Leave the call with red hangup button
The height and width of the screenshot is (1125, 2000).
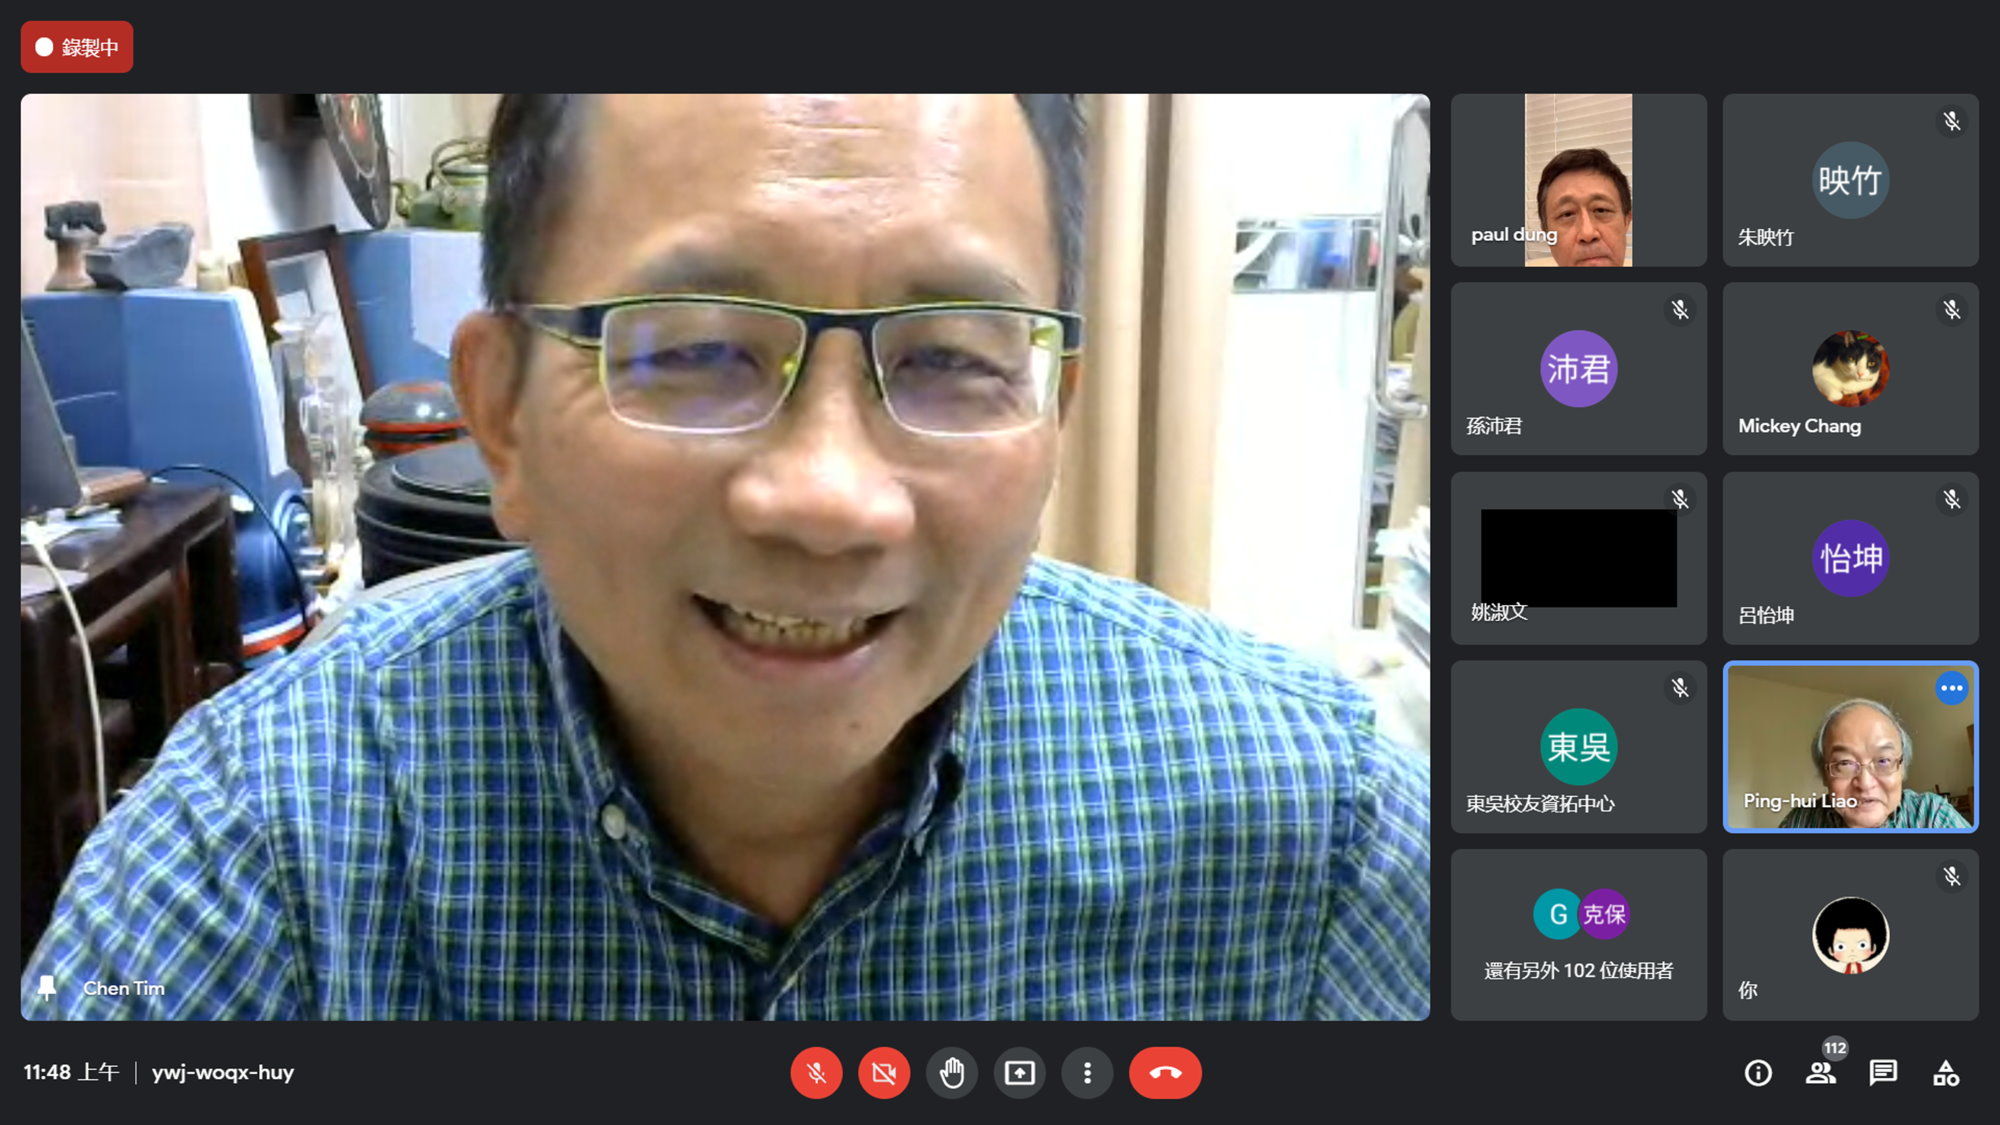click(1165, 1073)
